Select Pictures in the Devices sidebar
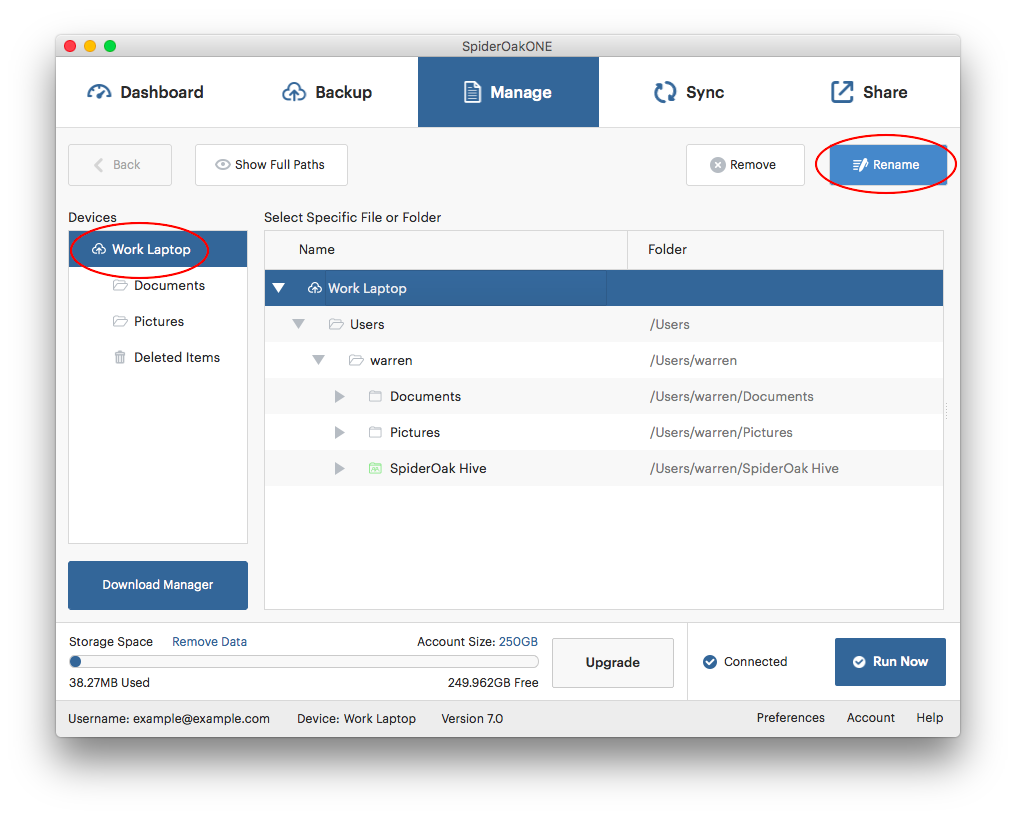Viewport: 1025px width, 814px height. (159, 322)
